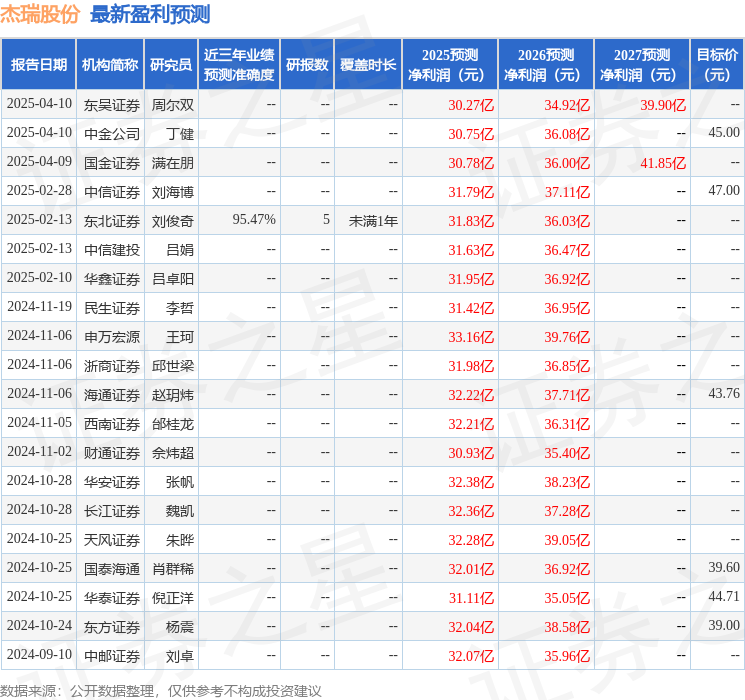
Task: Select the 机构简称 column header
Action: pyautogui.click(x=110, y=65)
